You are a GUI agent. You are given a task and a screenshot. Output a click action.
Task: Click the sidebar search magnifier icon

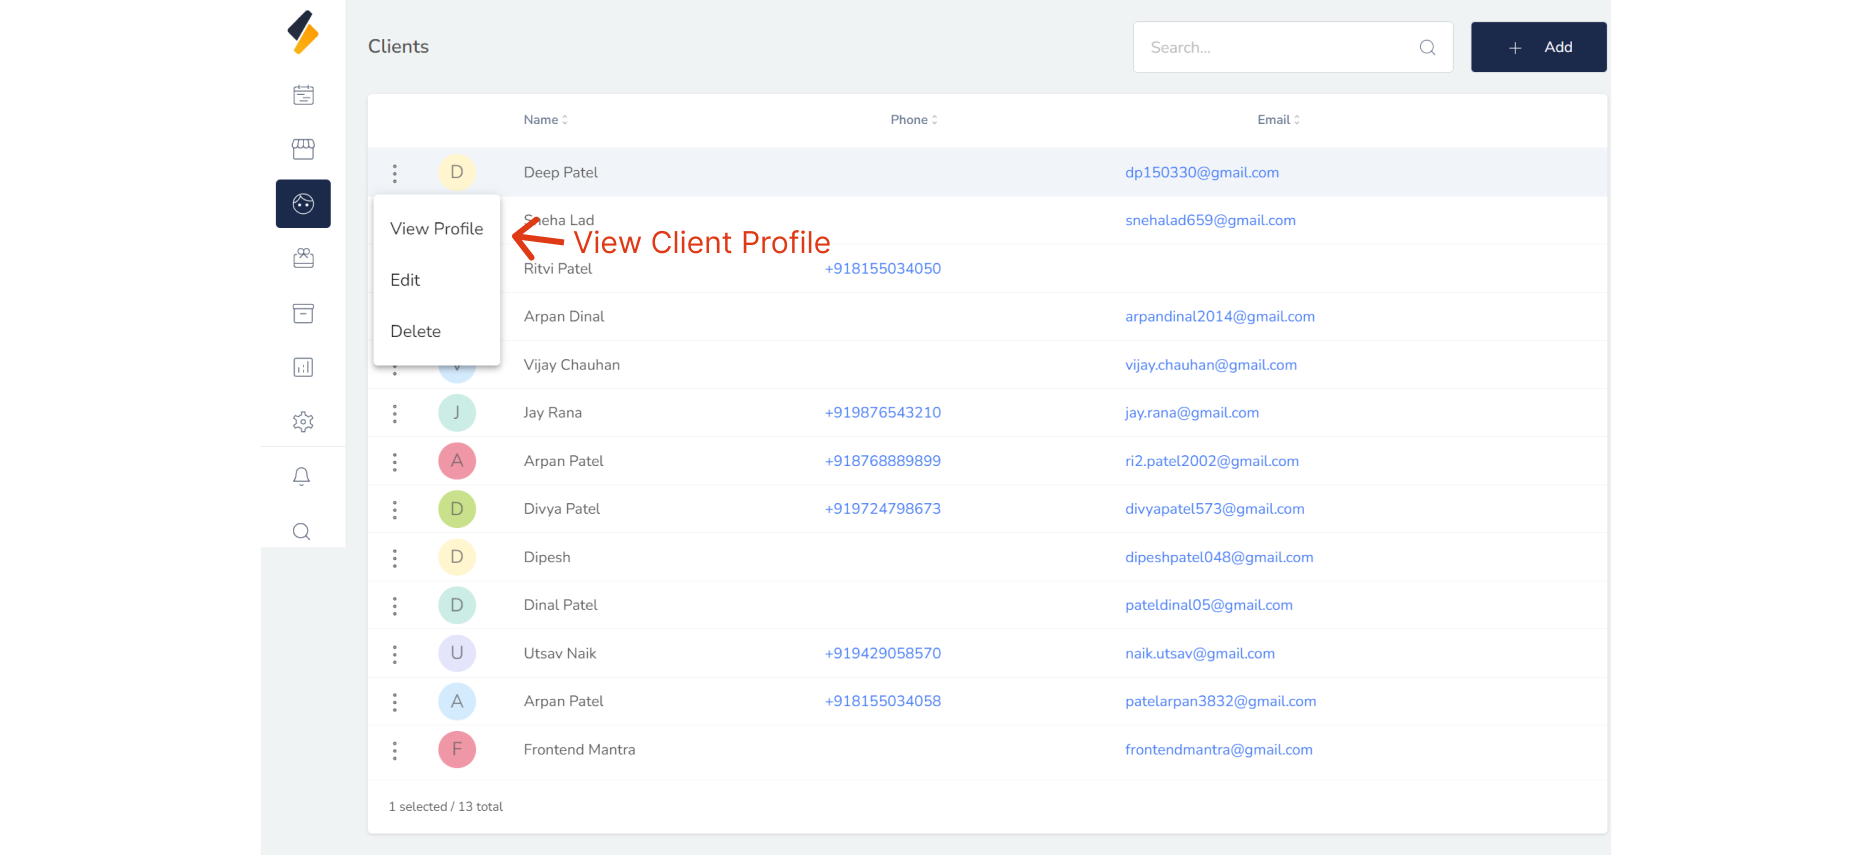(301, 531)
